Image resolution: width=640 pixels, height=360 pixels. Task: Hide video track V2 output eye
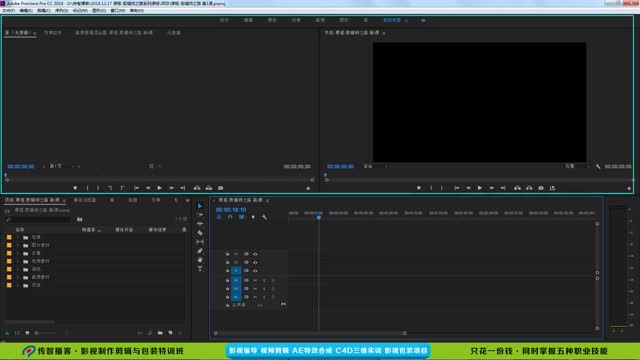point(255,262)
